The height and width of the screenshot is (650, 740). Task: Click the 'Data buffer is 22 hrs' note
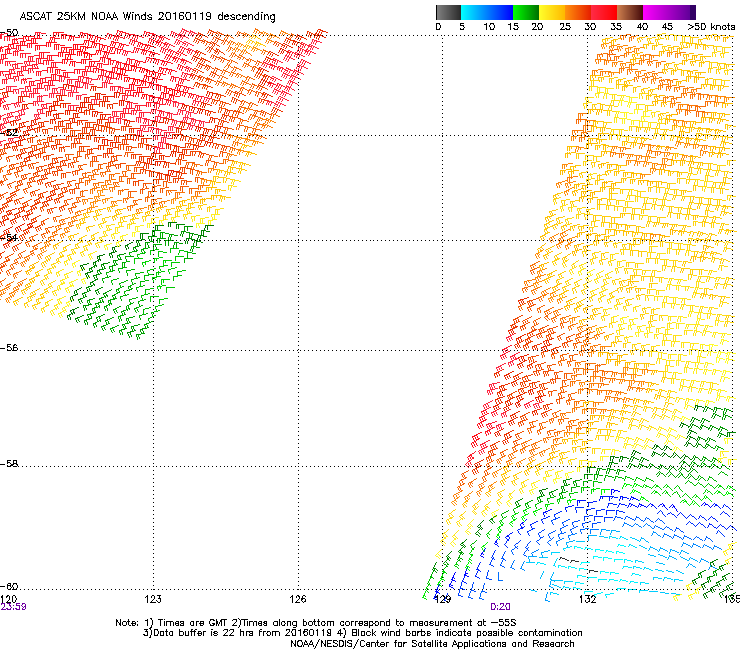[x=362, y=633]
